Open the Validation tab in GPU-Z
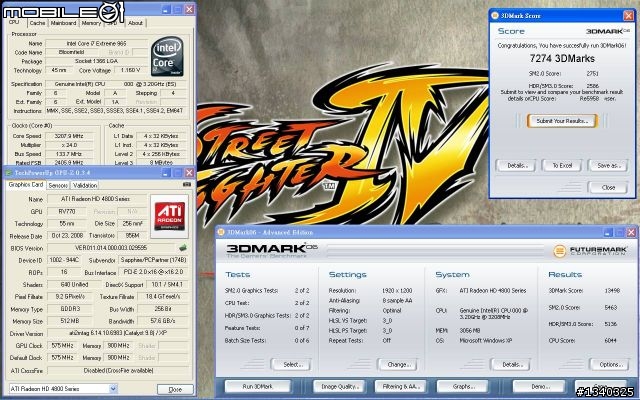640x400 pixels. pyautogui.click(x=85, y=185)
